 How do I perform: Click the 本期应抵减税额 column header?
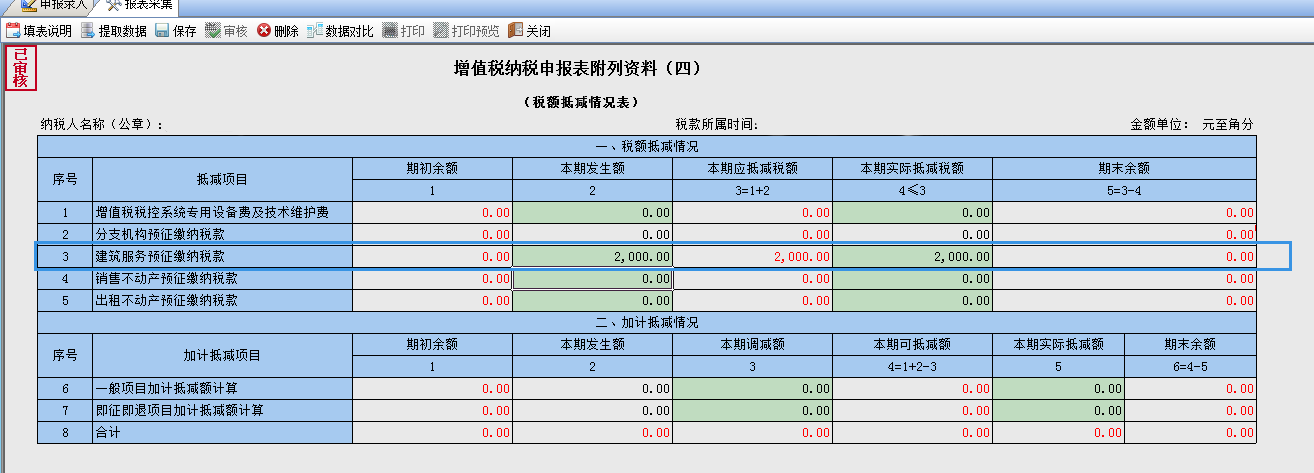[752, 168]
